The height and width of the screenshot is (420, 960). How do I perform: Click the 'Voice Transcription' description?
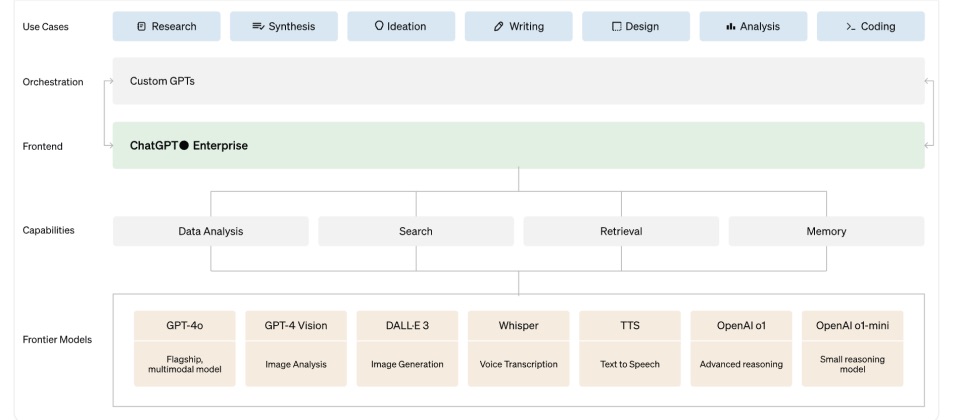pyautogui.click(x=519, y=364)
